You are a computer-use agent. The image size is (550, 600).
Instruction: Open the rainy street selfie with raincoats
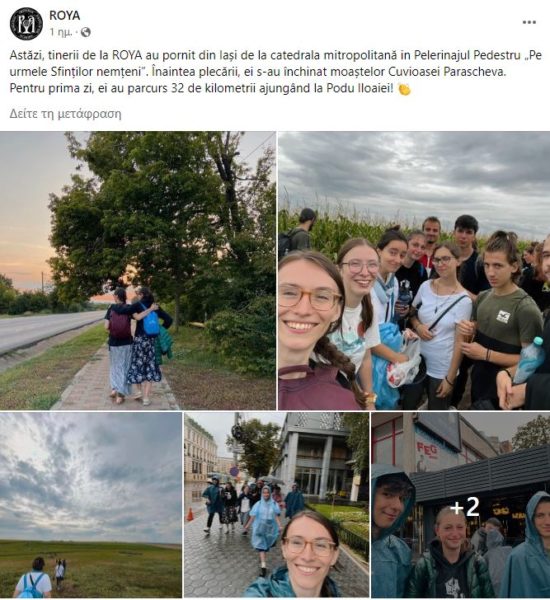(276, 505)
